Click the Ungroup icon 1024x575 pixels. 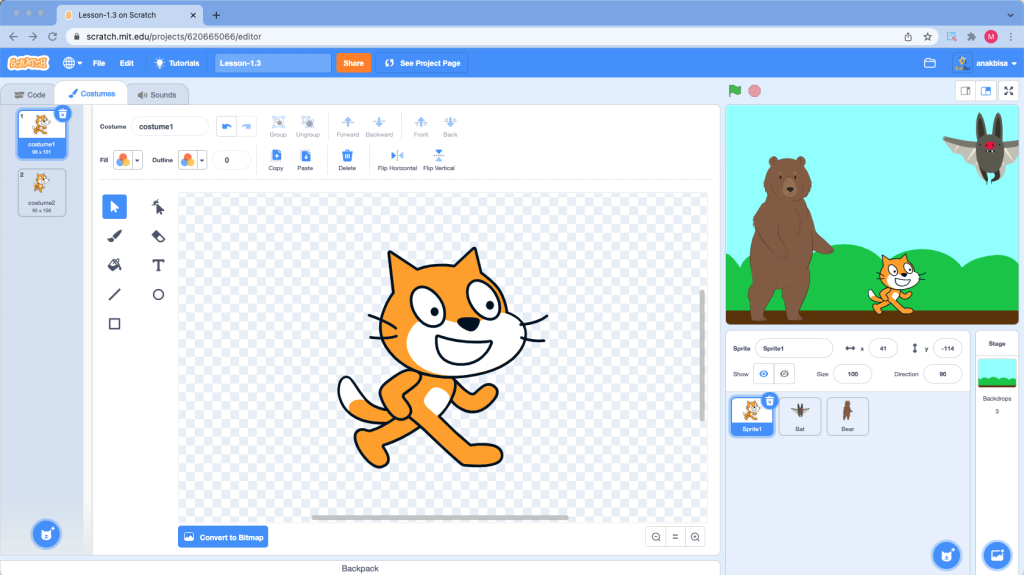(x=308, y=126)
